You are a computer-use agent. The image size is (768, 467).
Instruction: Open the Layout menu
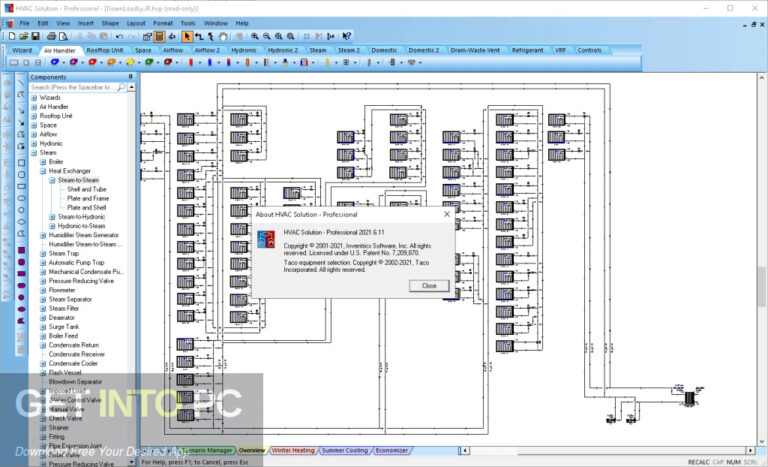[x=136, y=23]
